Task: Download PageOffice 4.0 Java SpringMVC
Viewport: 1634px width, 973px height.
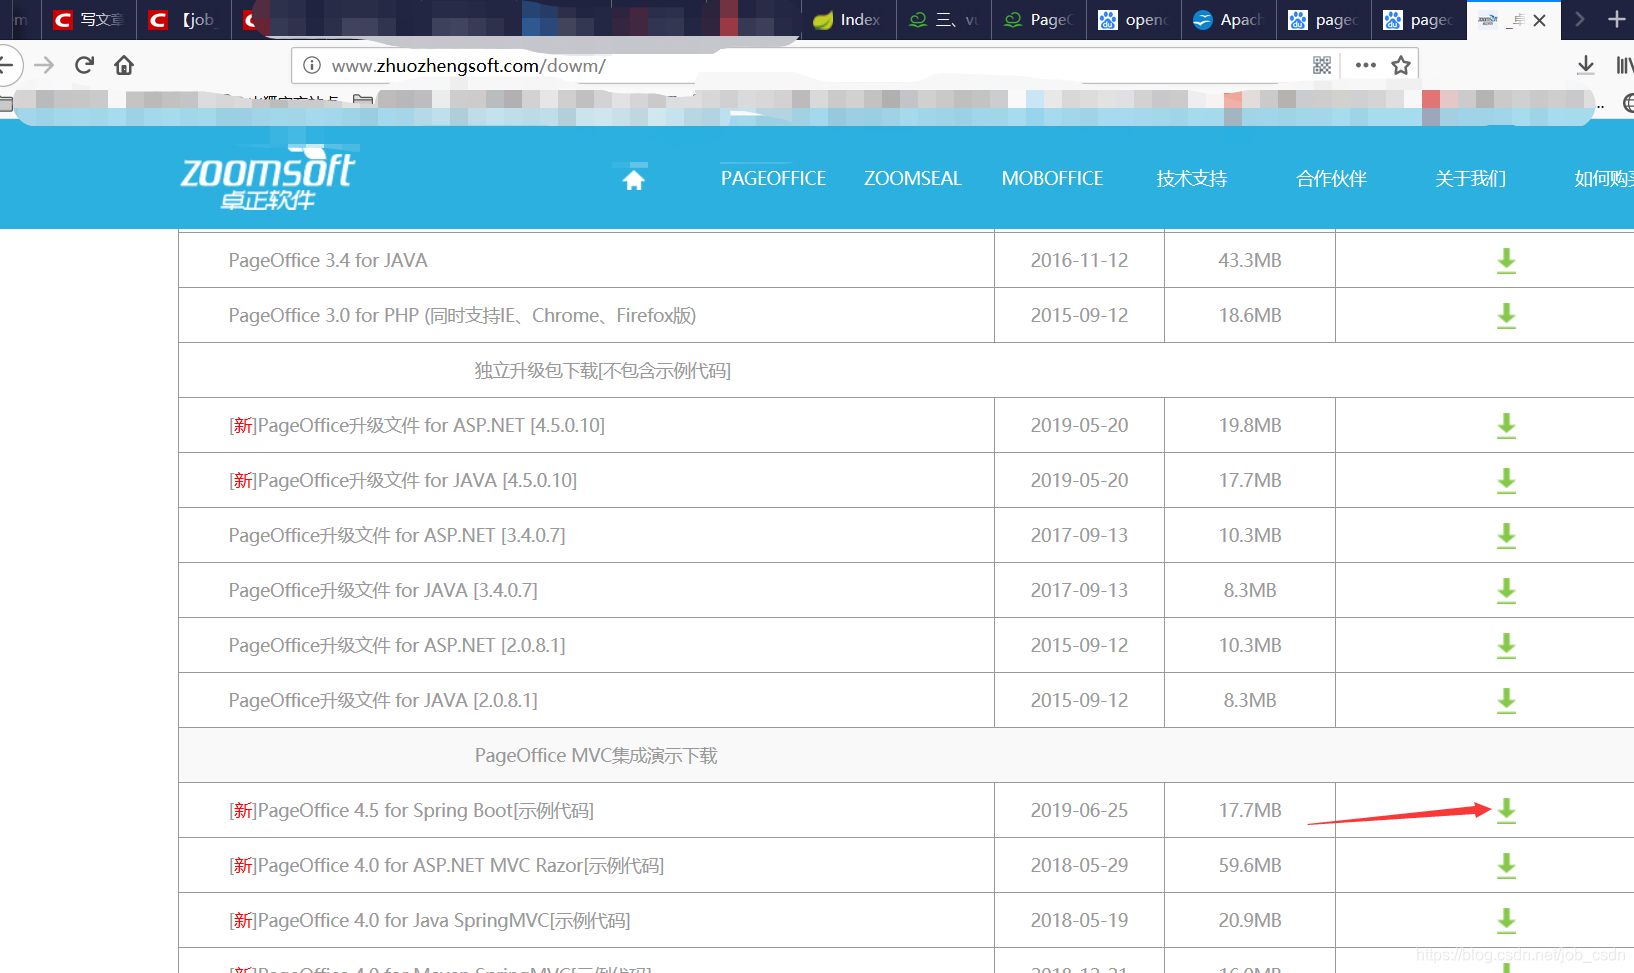Action: tap(1506, 921)
